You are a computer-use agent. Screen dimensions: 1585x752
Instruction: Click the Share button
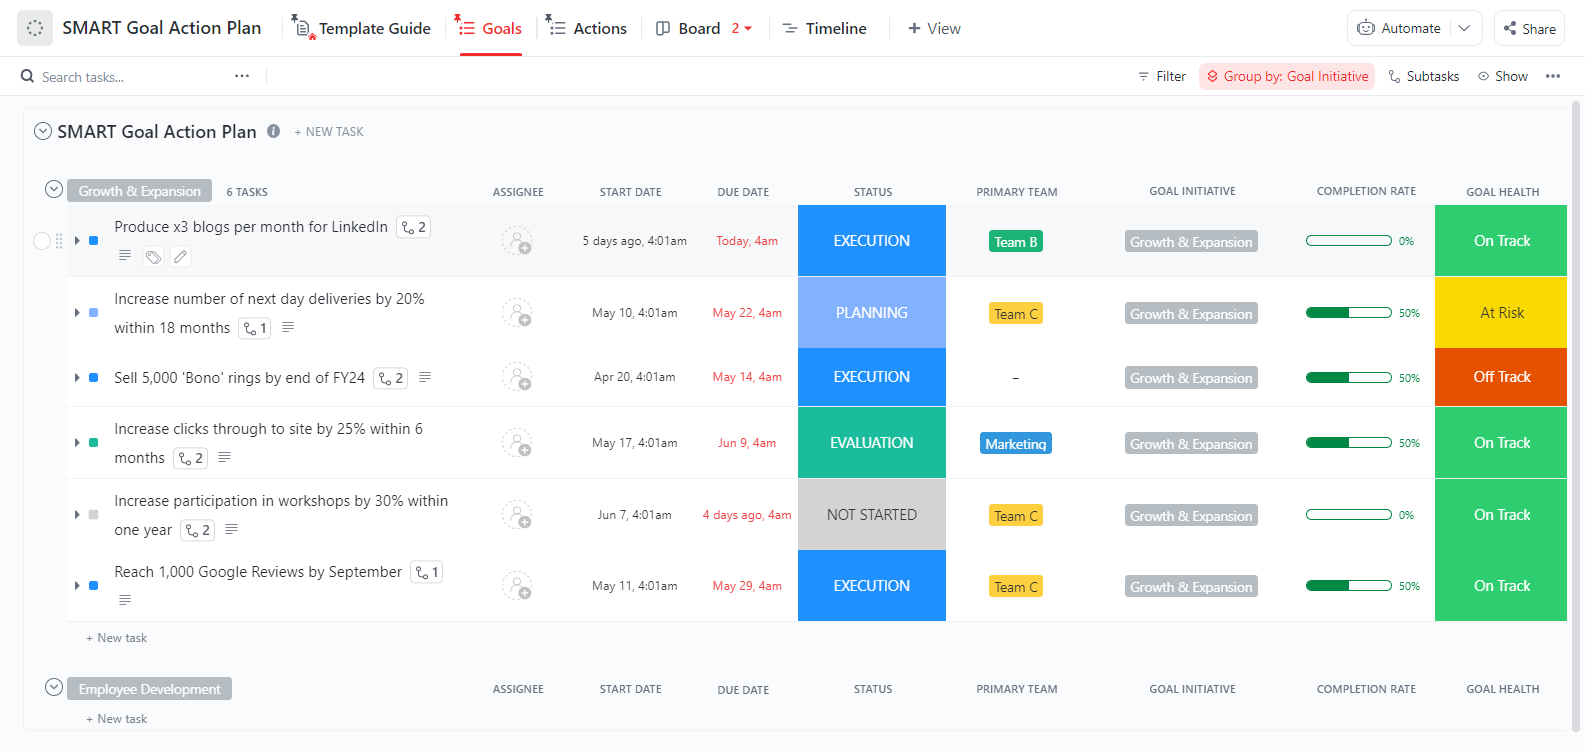1529,28
